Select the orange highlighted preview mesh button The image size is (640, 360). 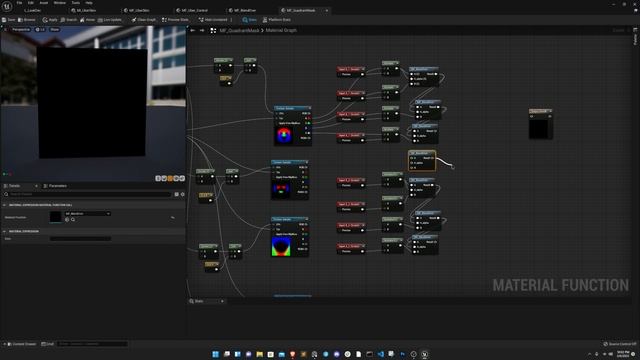[x=170, y=178]
